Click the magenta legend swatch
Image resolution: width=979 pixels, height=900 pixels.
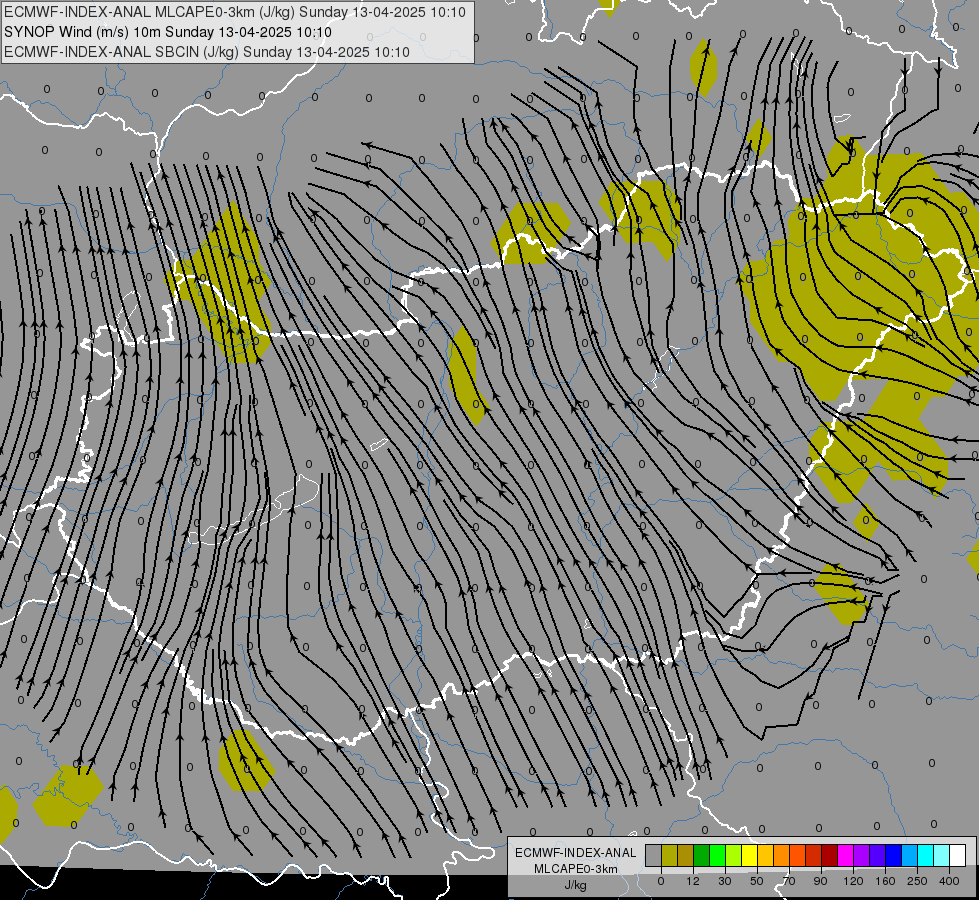pyautogui.click(x=845, y=855)
